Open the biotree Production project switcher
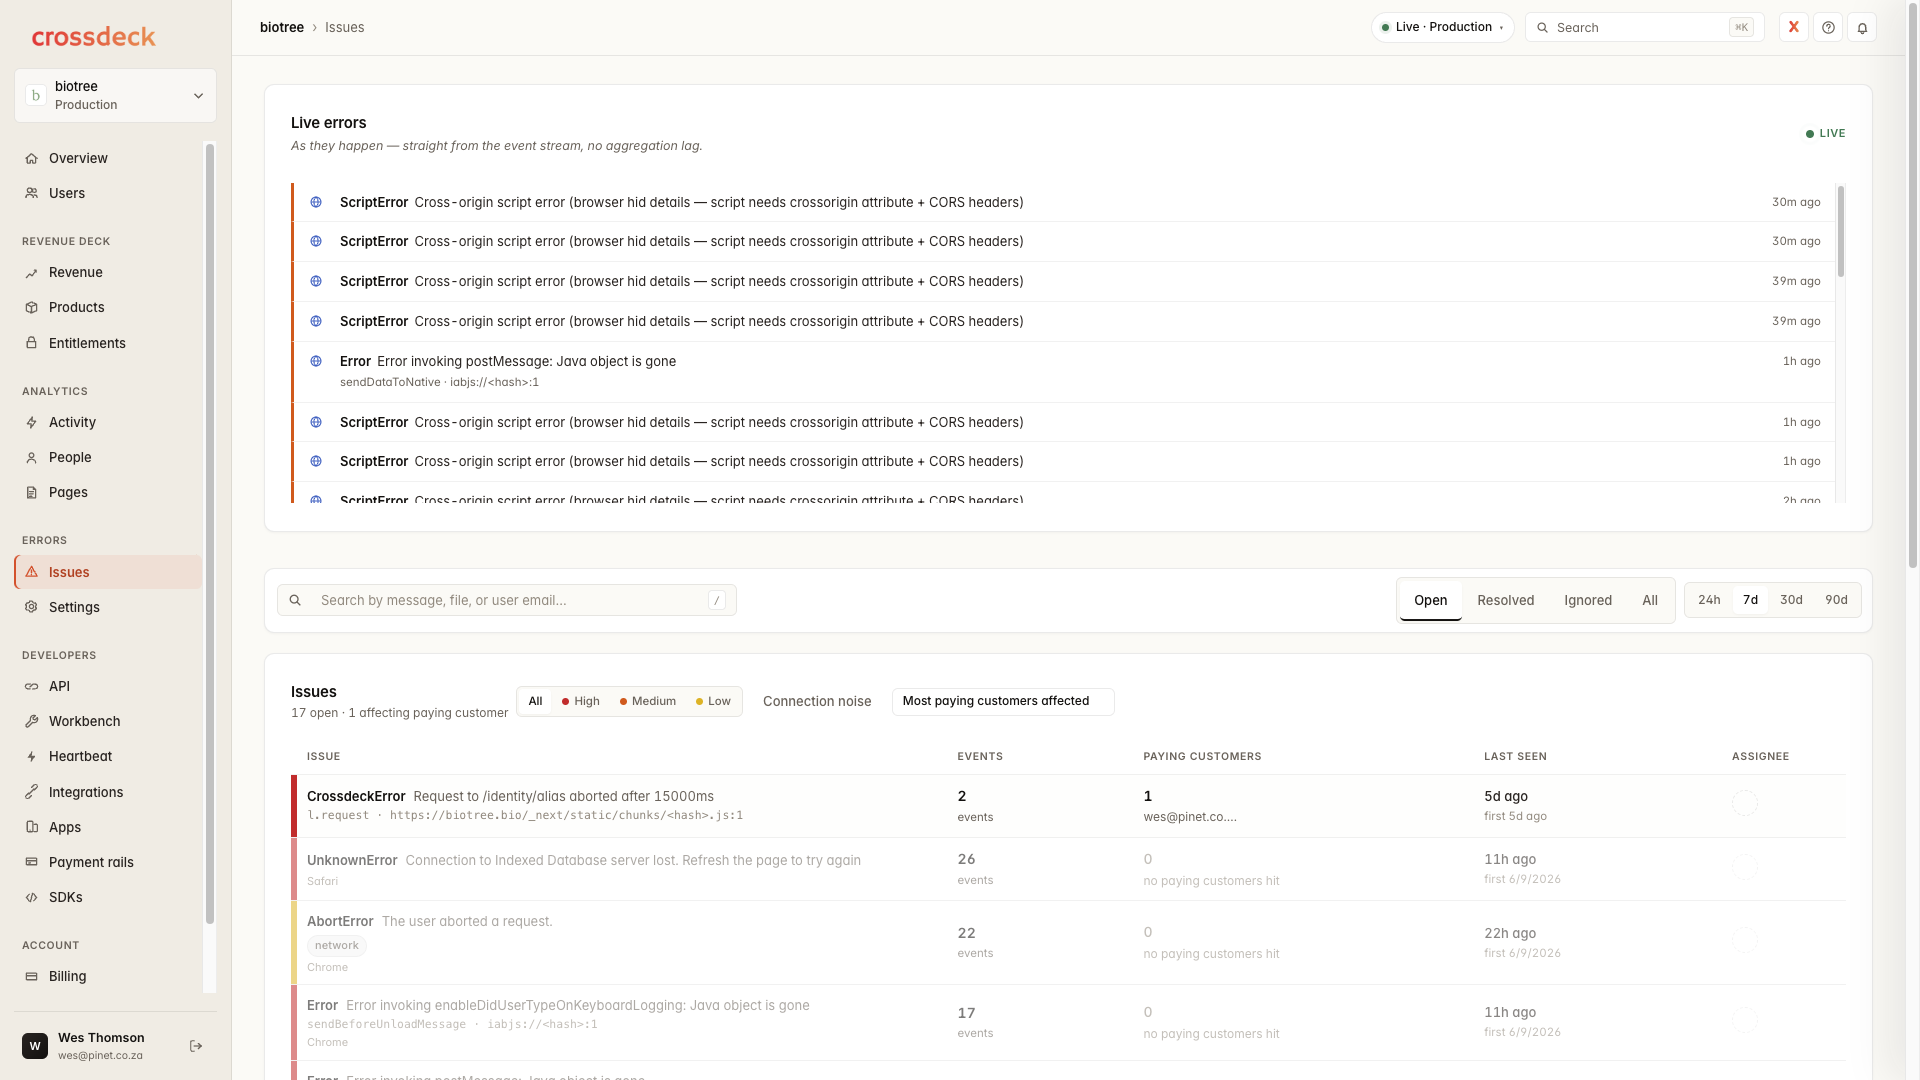Viewport: 1920px width, 1080px height. (x=115, y=96)
